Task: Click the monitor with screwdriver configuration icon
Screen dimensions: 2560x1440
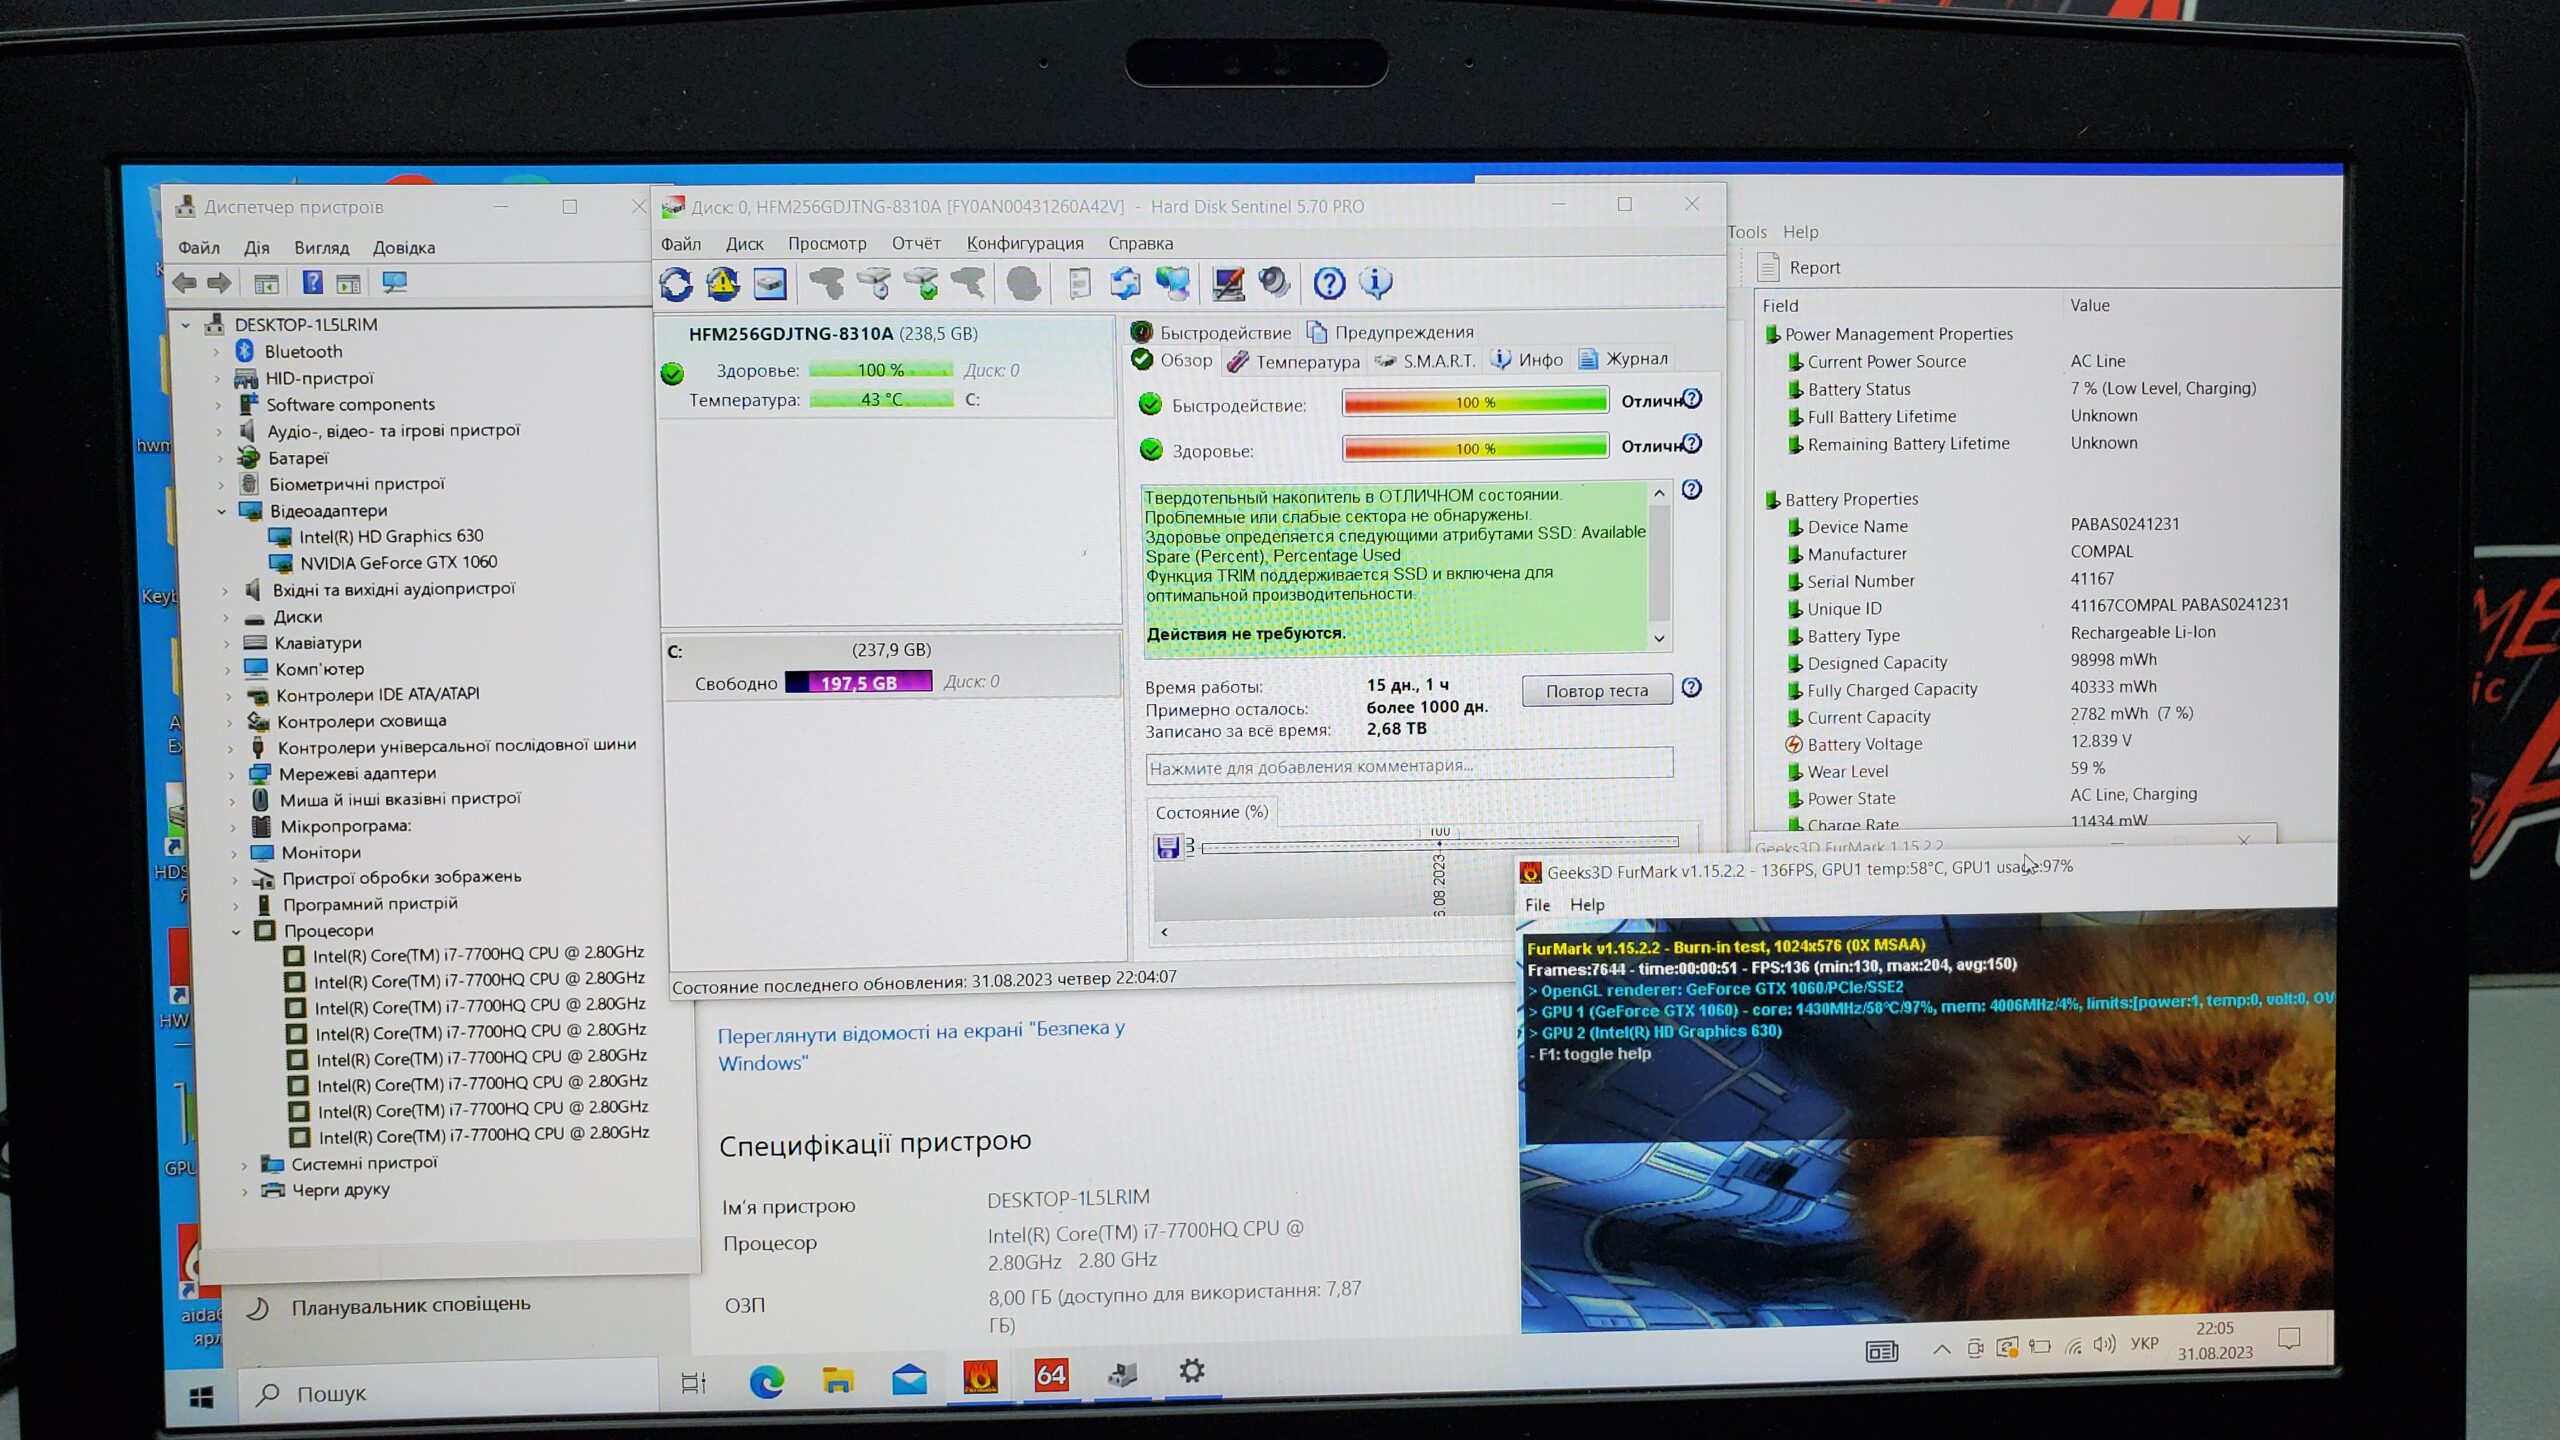Action: coord(1227,284)
